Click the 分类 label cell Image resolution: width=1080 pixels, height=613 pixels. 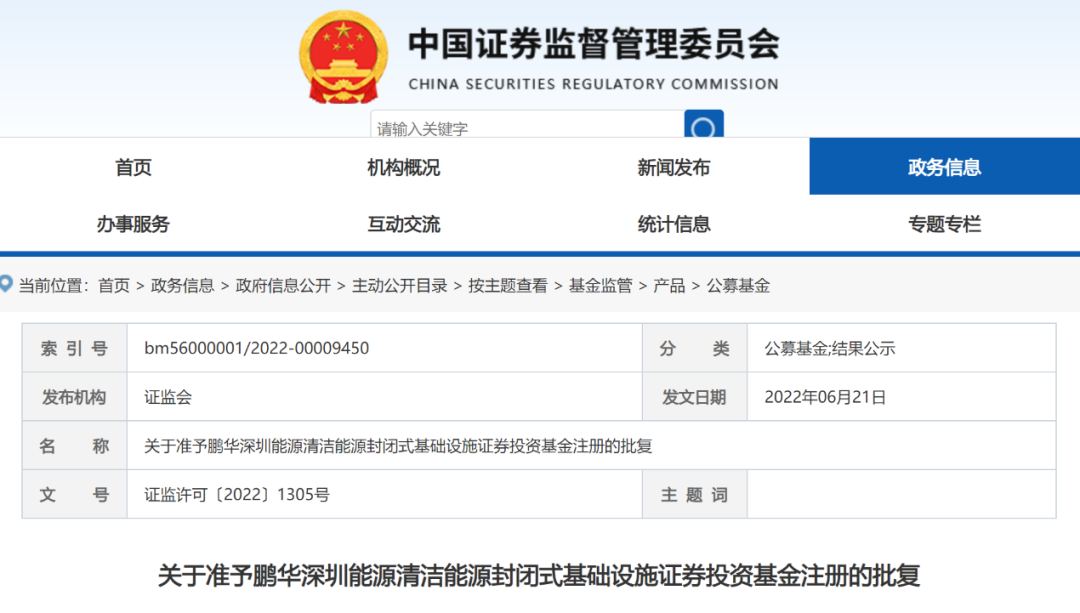(x=695, y=349)
